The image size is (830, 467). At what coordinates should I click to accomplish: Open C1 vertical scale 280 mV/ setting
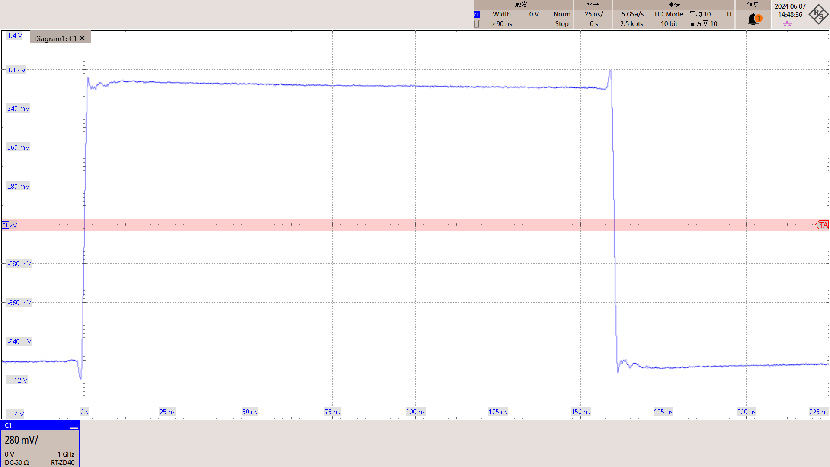point(21,440)
